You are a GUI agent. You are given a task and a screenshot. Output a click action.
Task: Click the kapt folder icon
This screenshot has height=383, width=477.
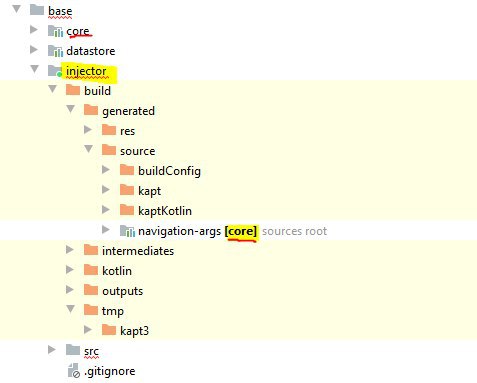pos(127,190)
